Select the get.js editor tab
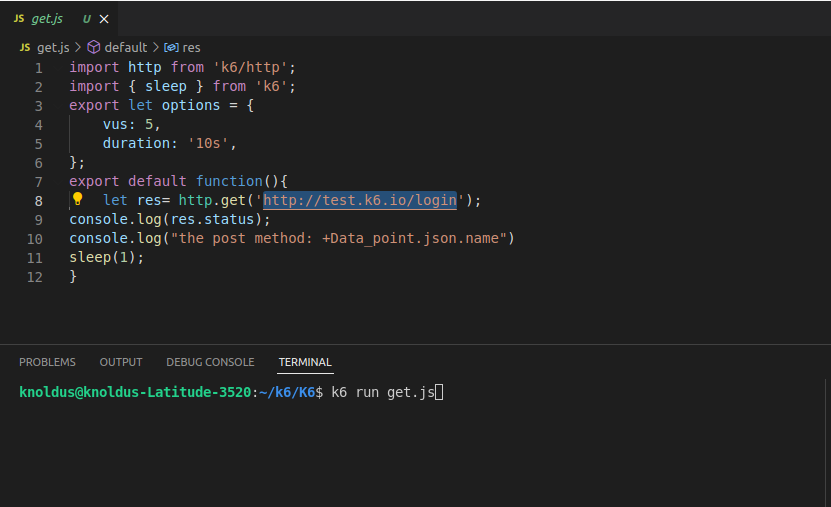The width and height of the screenshot is (831, 507). 59,19
